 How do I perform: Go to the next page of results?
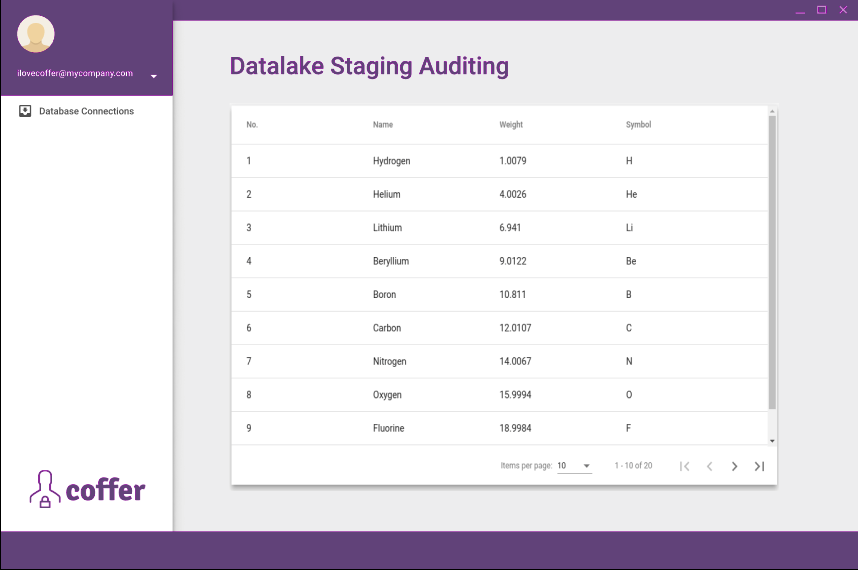[734, 466]
